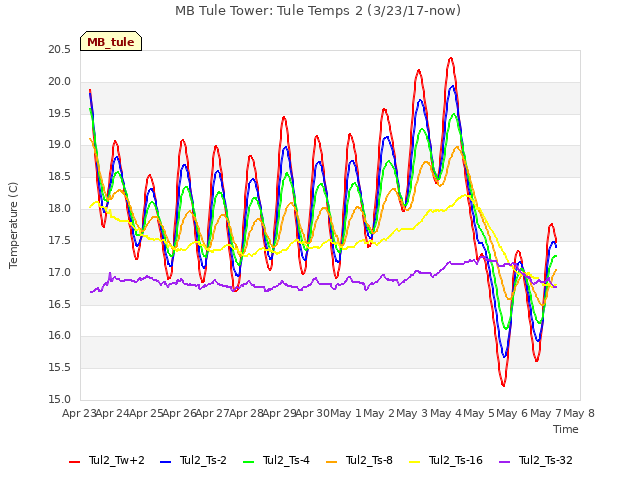Viewport: 640px width, 480px height.
Task: Click the 15.5 y-axis tick label
Action: tap(60, 367)
